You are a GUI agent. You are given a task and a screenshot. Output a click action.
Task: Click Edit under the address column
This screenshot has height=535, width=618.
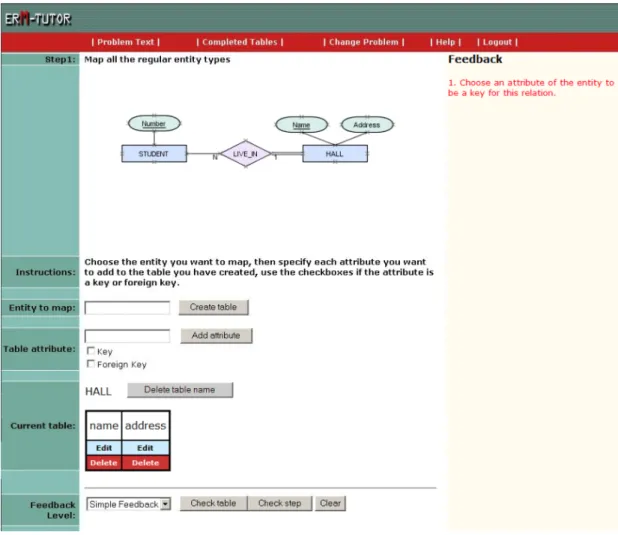click(x=145, y=448)
